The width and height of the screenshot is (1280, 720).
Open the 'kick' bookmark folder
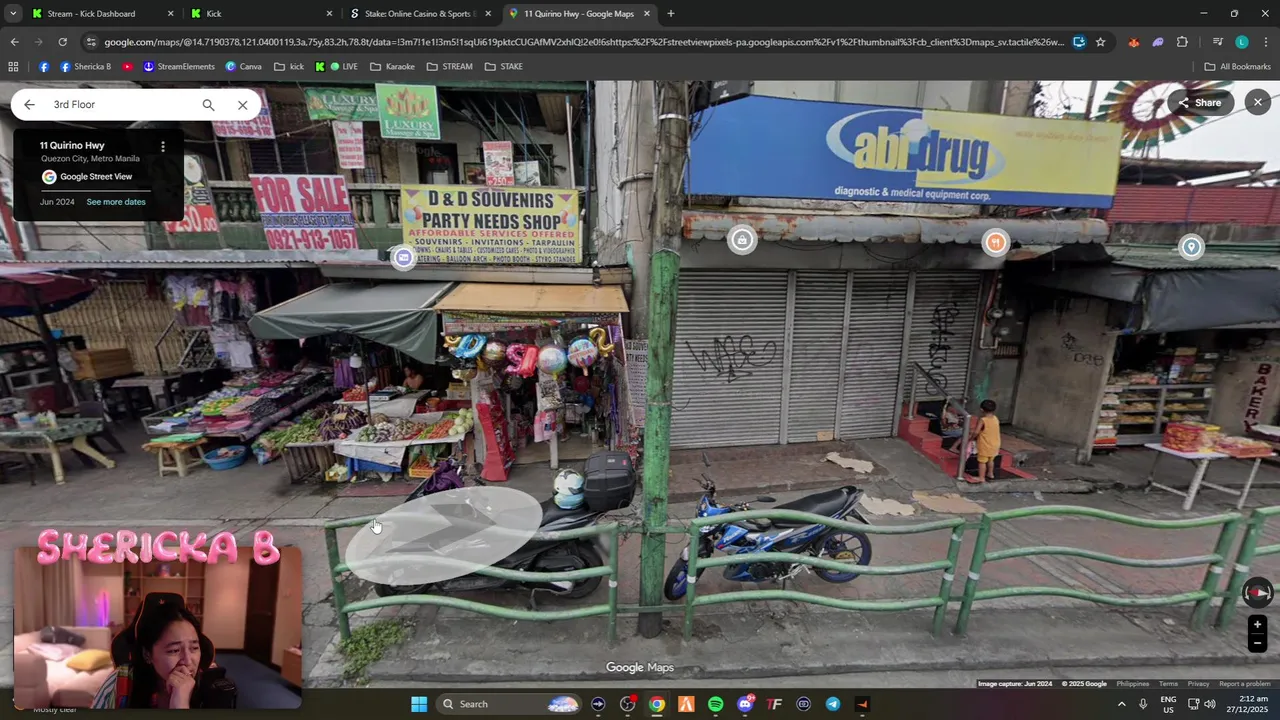(289, 67)
